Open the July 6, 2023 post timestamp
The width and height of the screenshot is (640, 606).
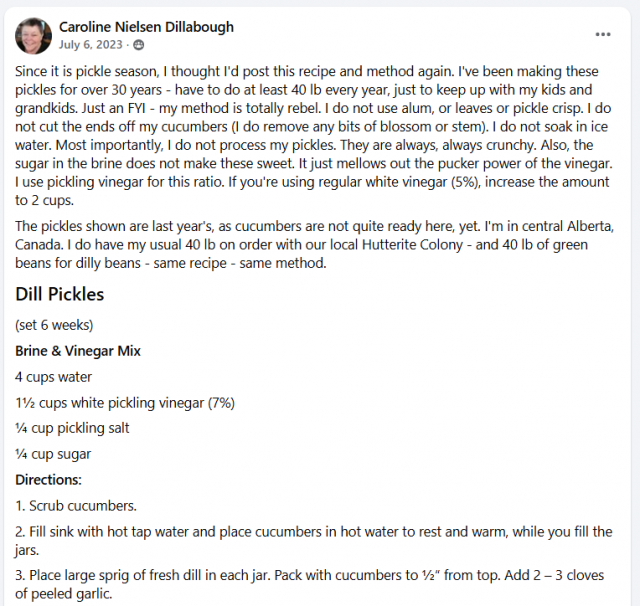(91, 44)
